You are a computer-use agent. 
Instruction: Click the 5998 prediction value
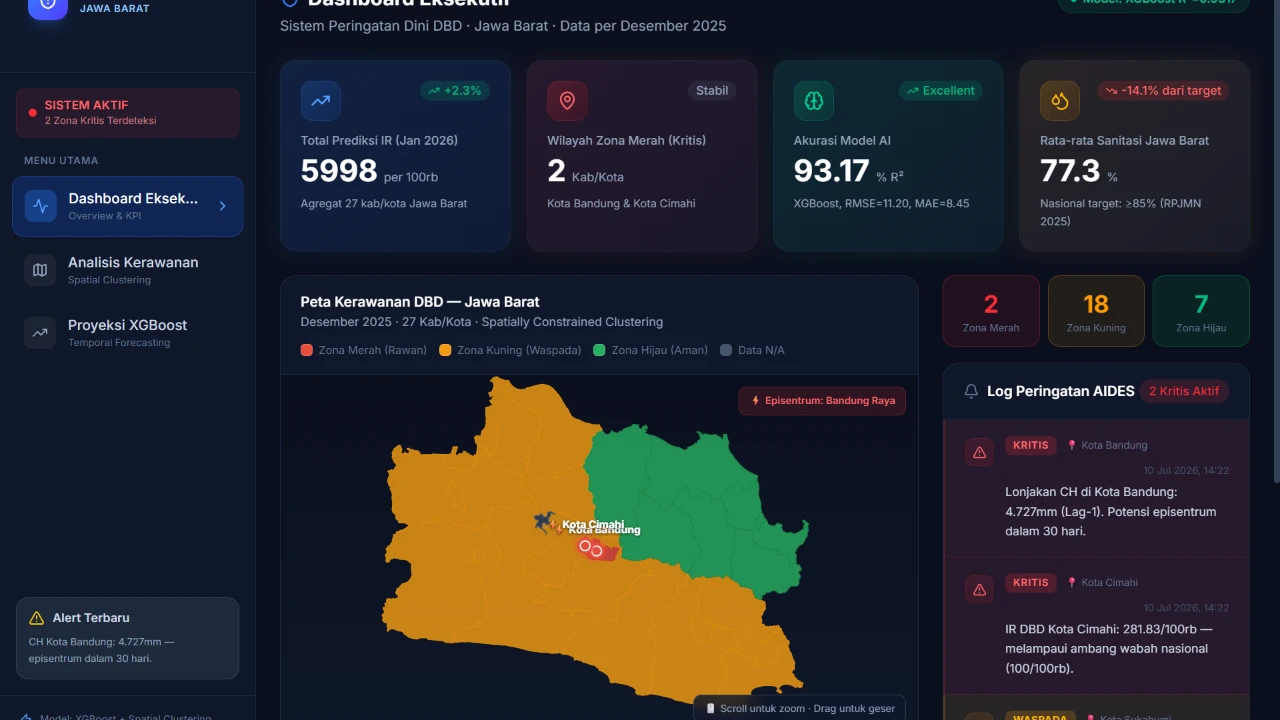[339, 171]
